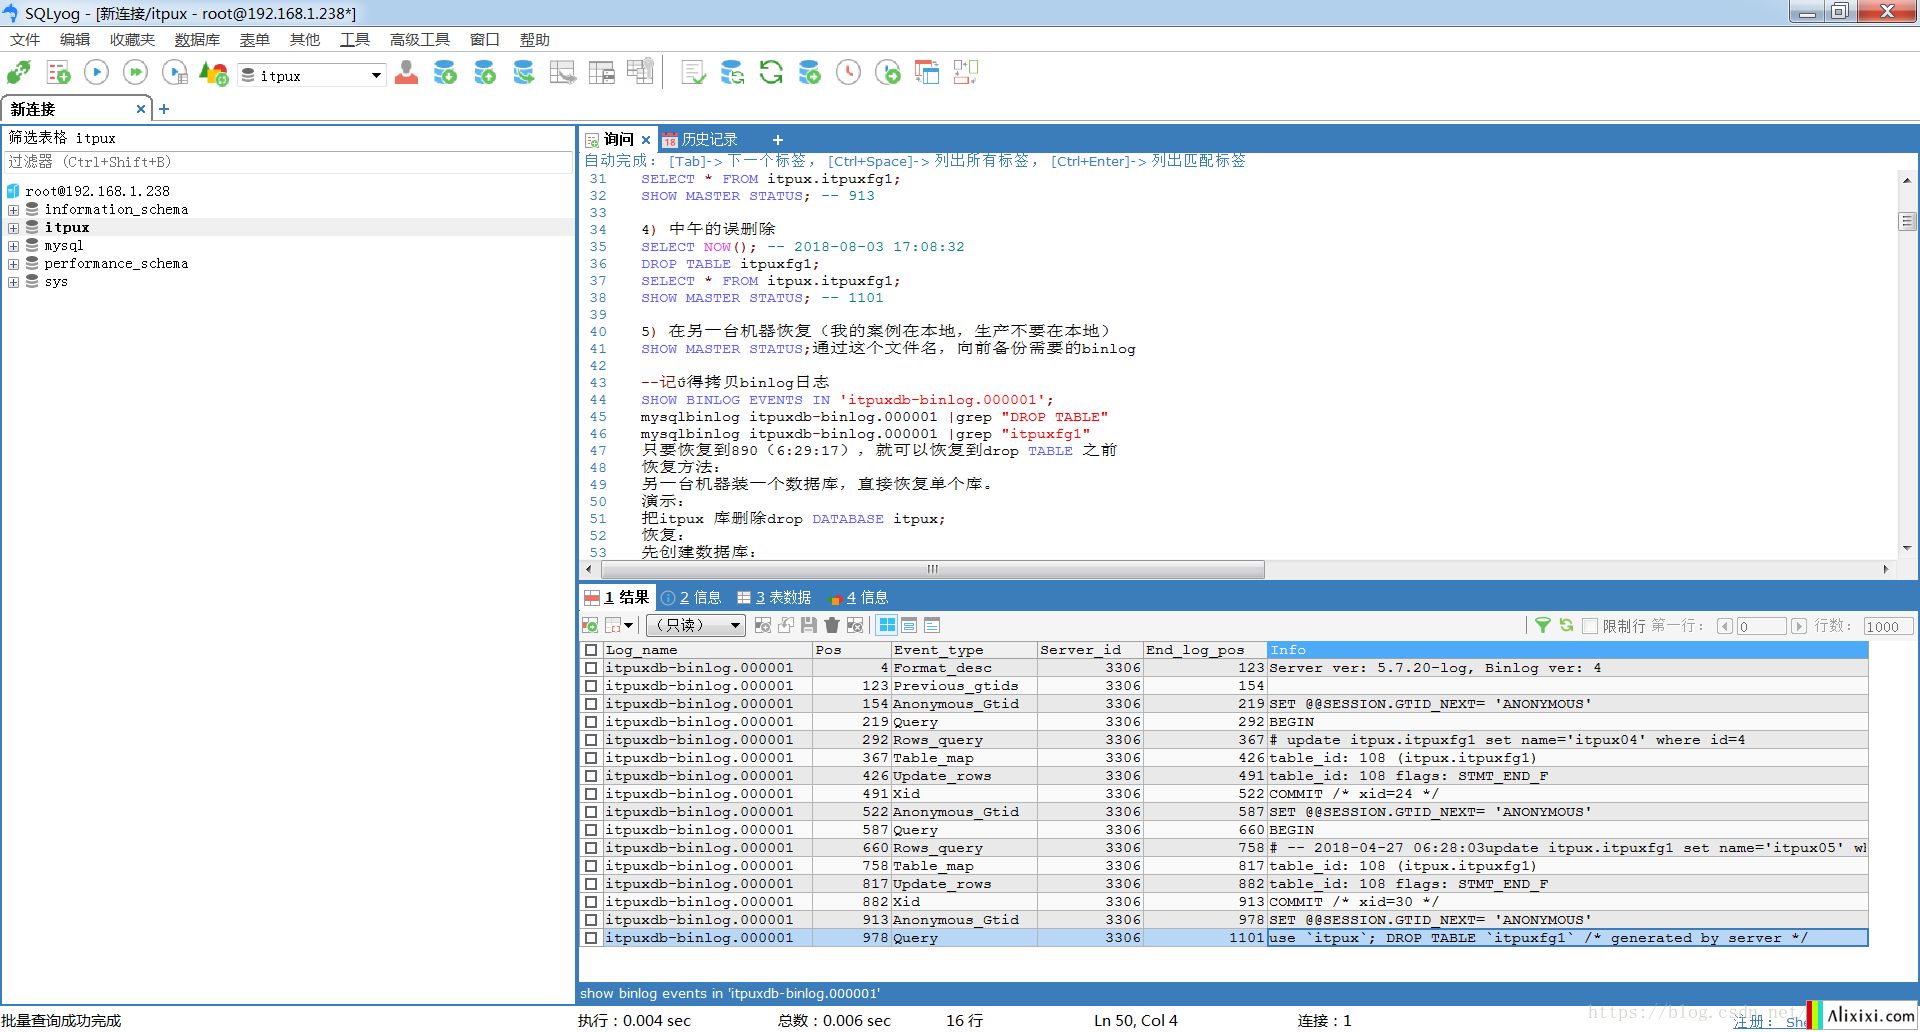
Task: Click the next page arrow beside first row
Action: 1799,626
